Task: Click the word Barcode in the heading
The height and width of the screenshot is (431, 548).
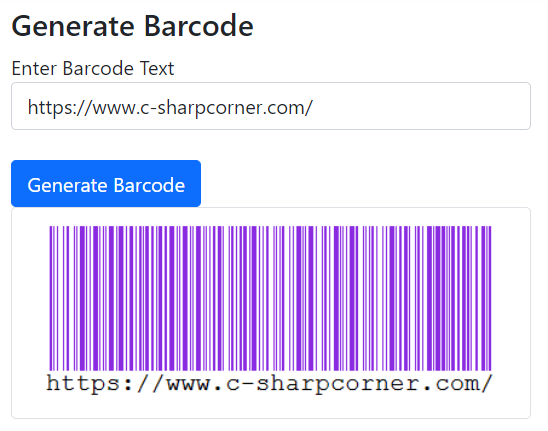Action: click(x=199, y=26)
